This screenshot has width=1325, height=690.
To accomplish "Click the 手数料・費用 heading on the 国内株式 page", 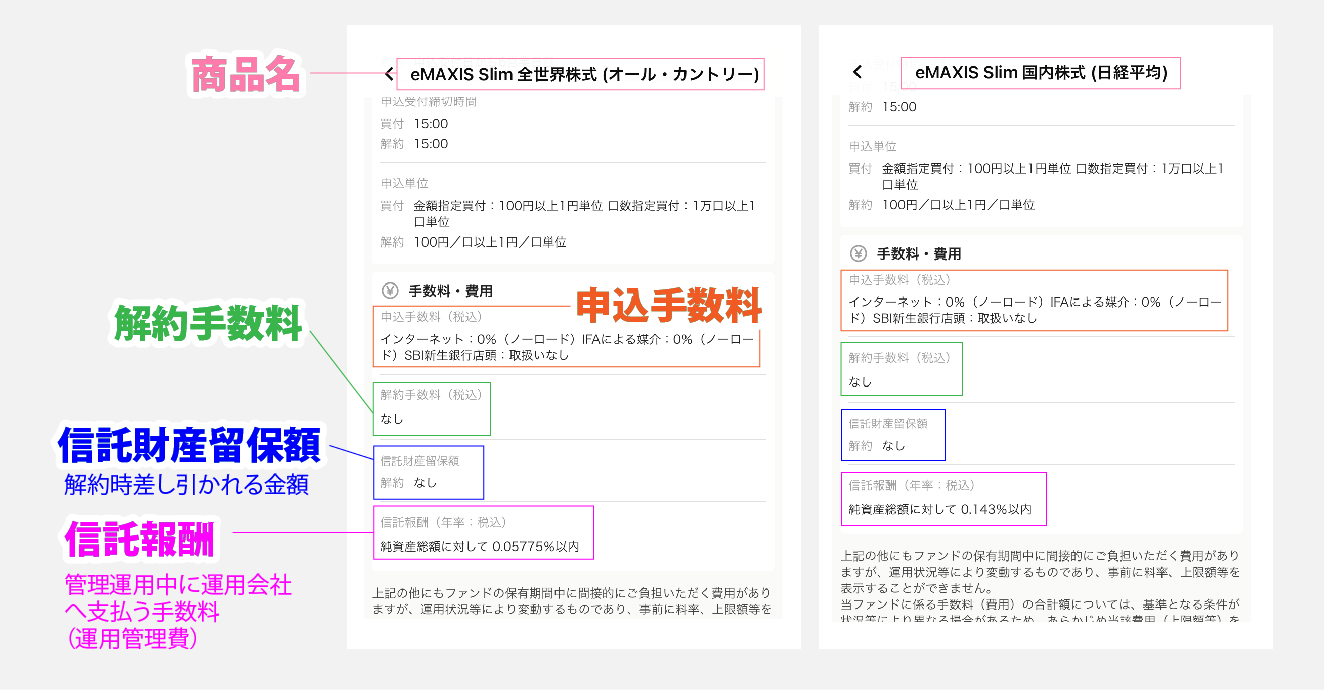I will (x=919, y=254).
